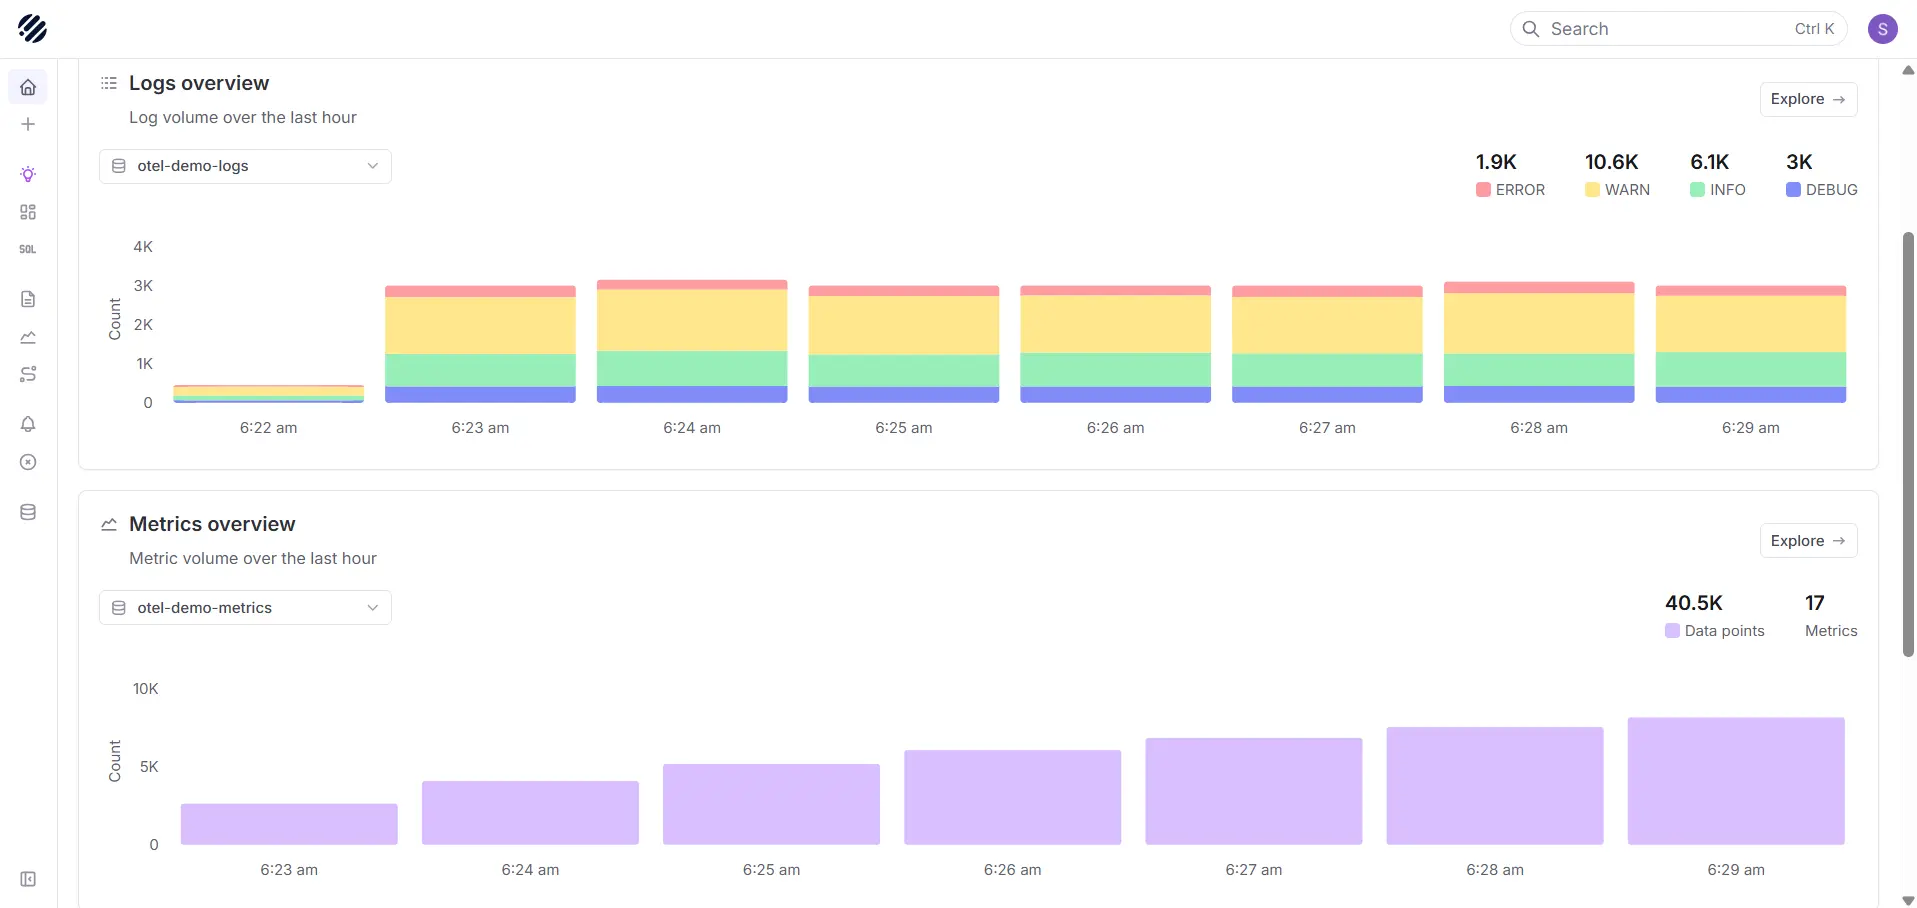This screenshot has height=908, width=1917.
Task: Open the circled X errors icon
Action: pos(28,462)
